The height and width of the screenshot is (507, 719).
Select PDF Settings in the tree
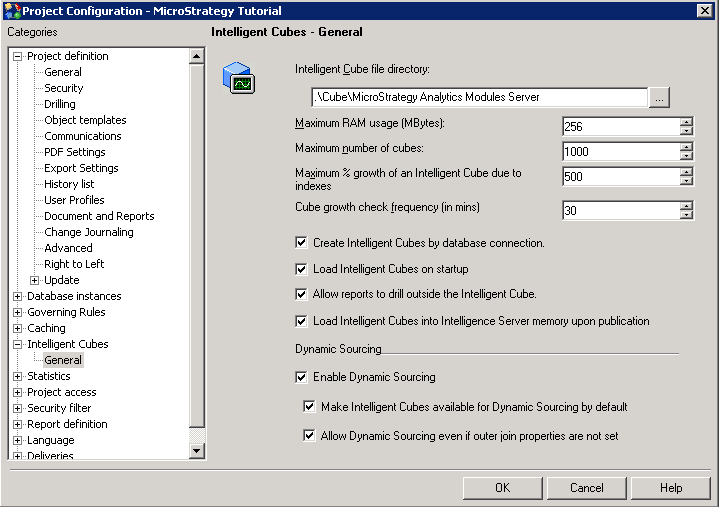point(74,152)
